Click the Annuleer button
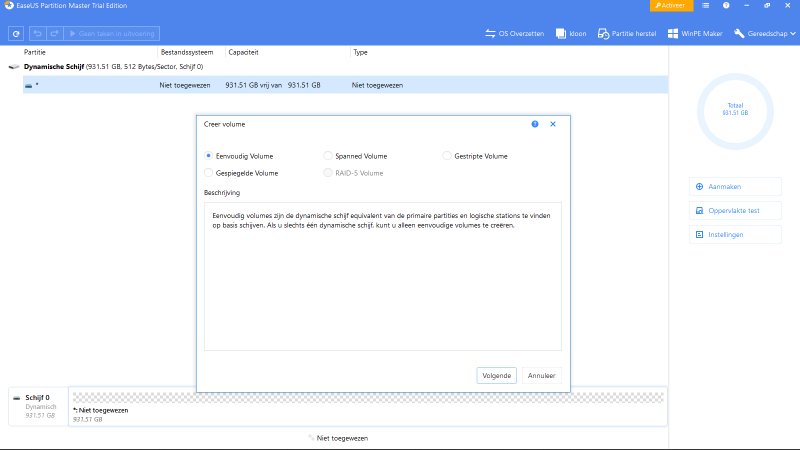Viewport: 800px width, 450px height. pos(541,376)
